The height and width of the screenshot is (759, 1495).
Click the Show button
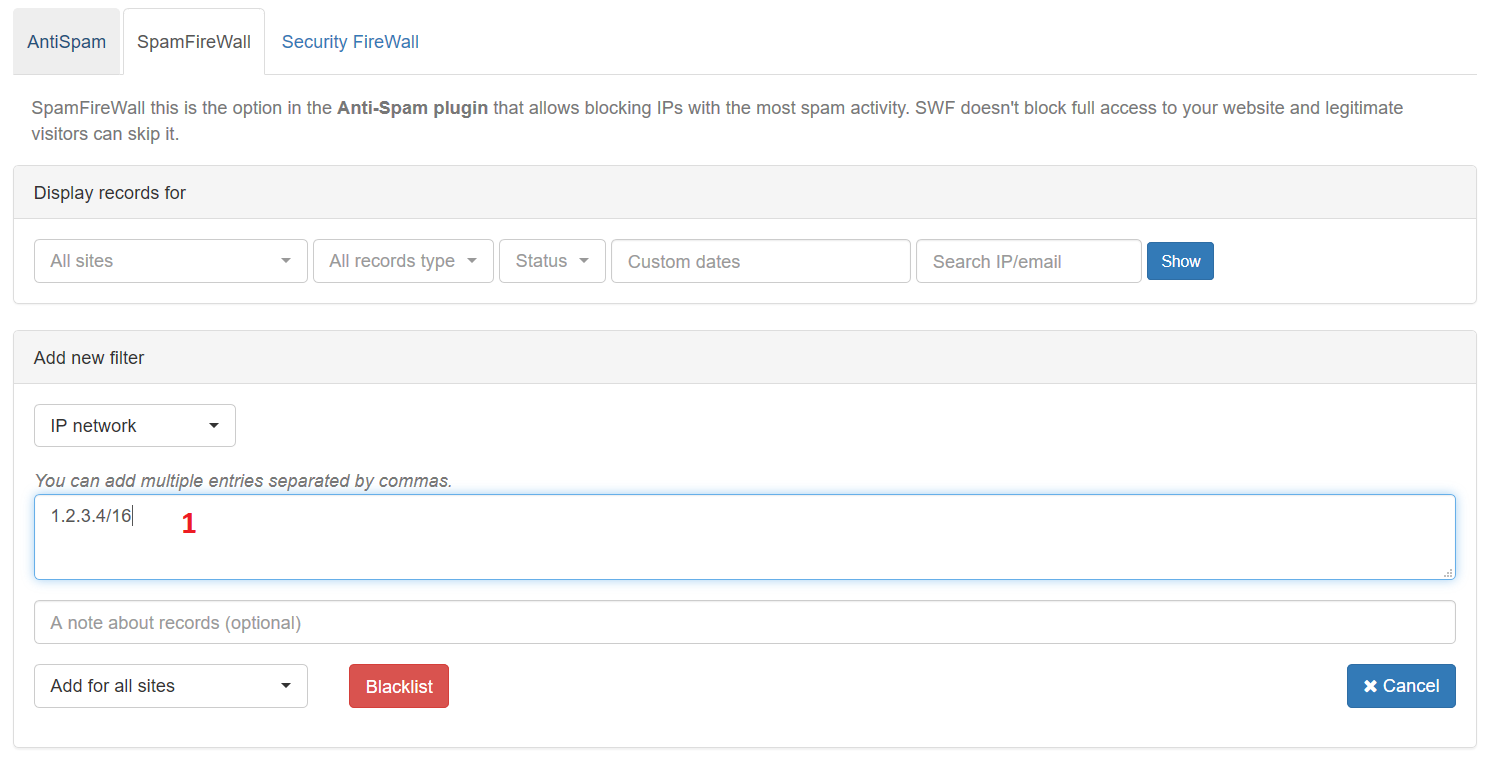coord(1180,261)
